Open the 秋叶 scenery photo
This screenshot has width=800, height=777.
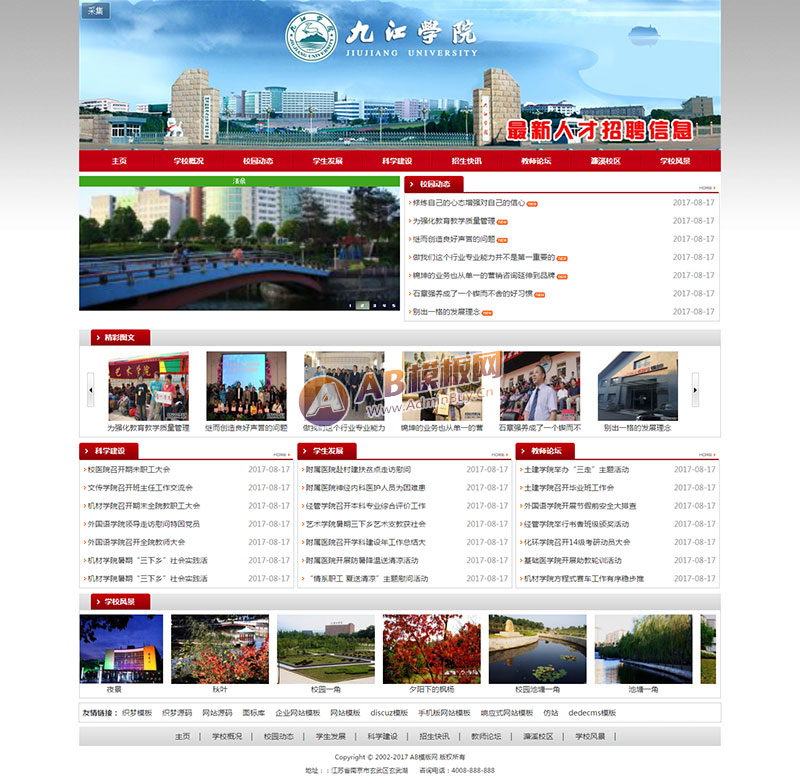point(220,649)
